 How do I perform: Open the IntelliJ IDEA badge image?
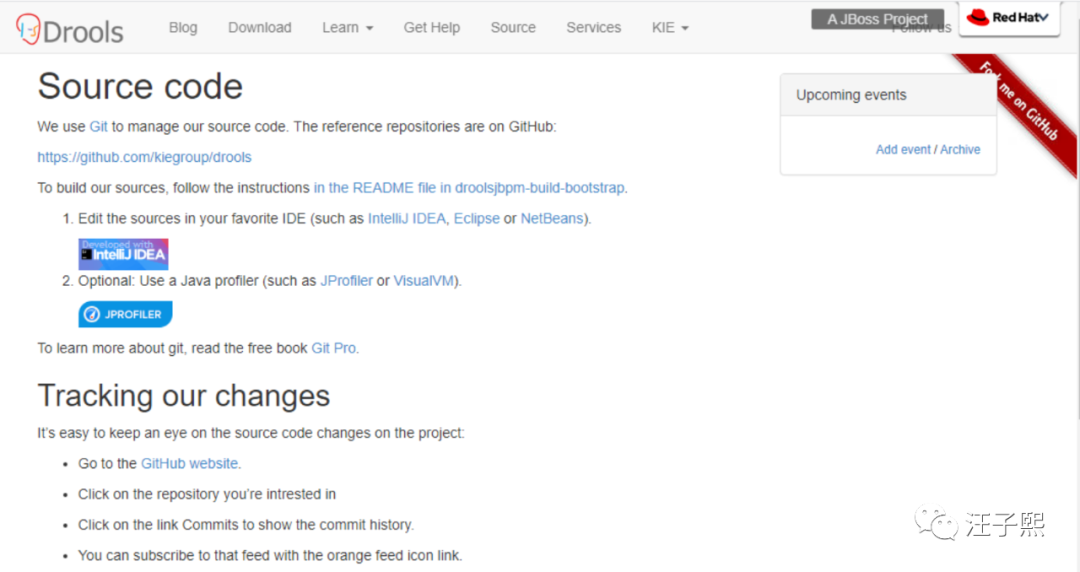[123, 254]
